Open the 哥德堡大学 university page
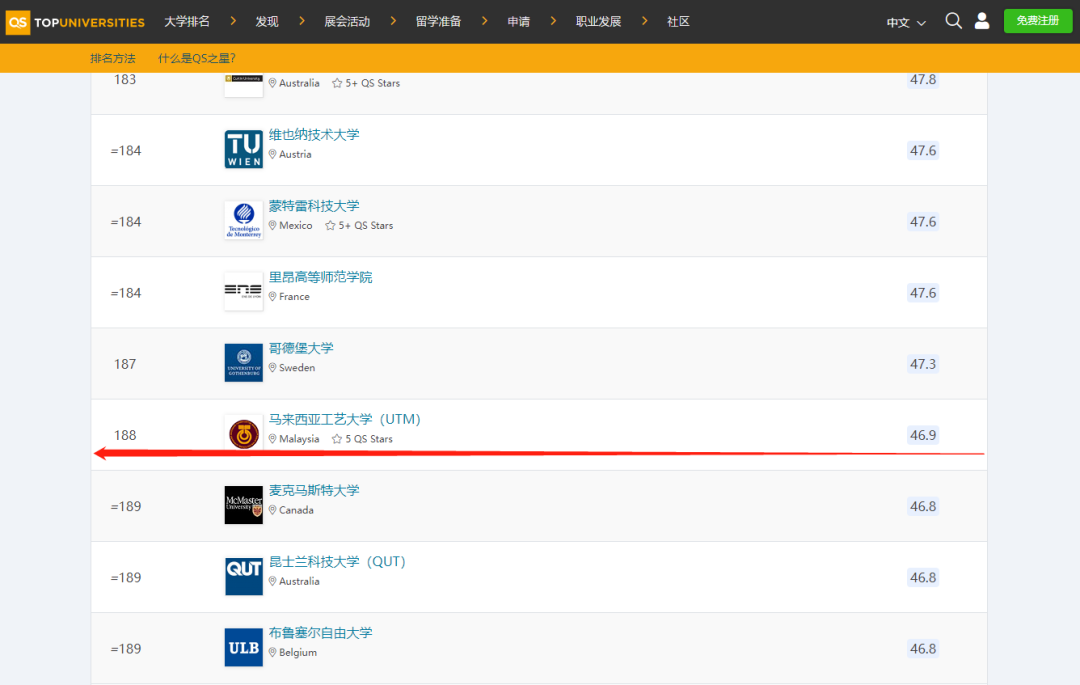1080x685 pixels. (301, 348)
